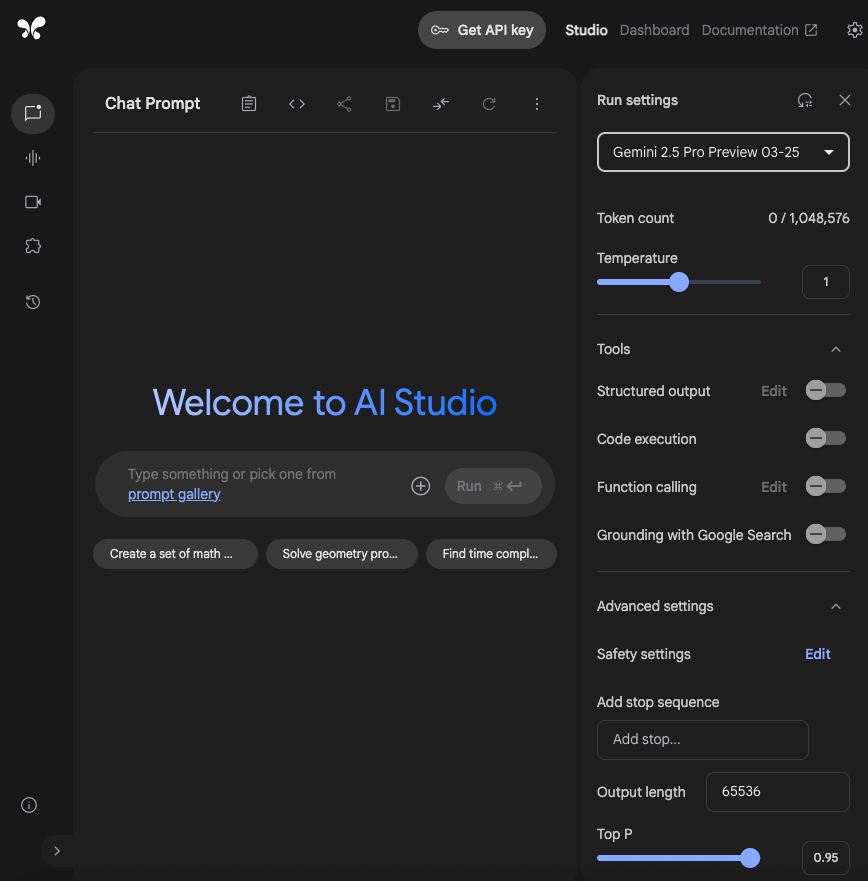Select 'Solve geometry pro...' suggestion
The width and height of the screenshot is (868, 881).
click(x=342, y=554)
